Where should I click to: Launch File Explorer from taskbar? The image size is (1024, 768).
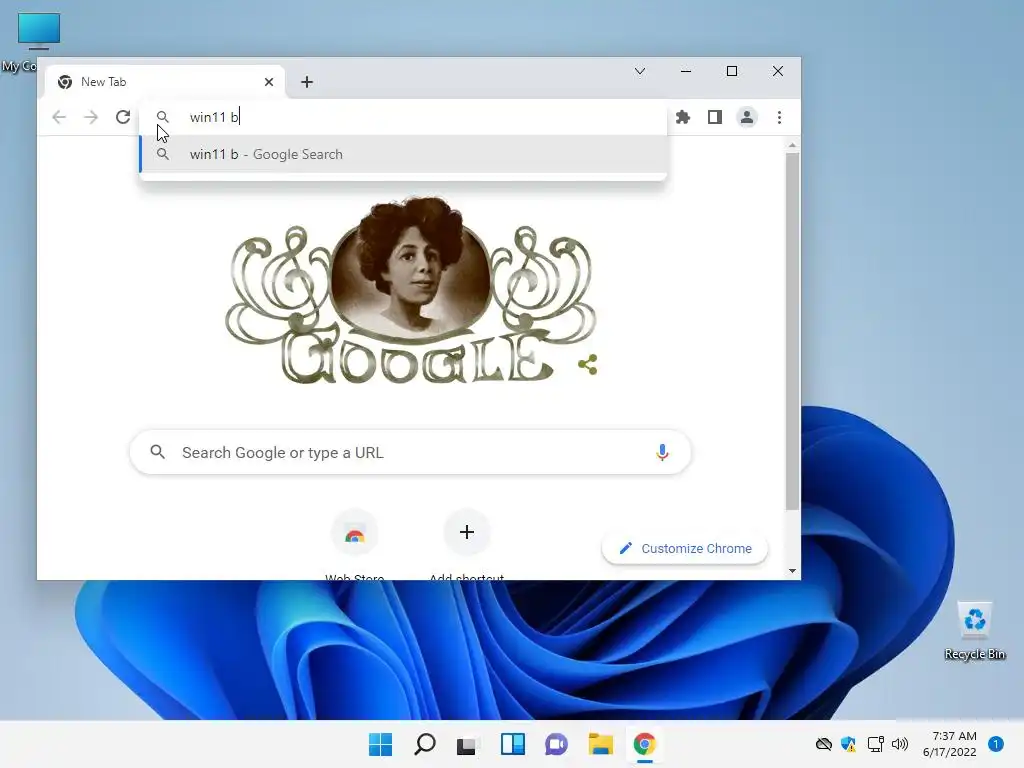pyautogui.click(x=600, y=744)
